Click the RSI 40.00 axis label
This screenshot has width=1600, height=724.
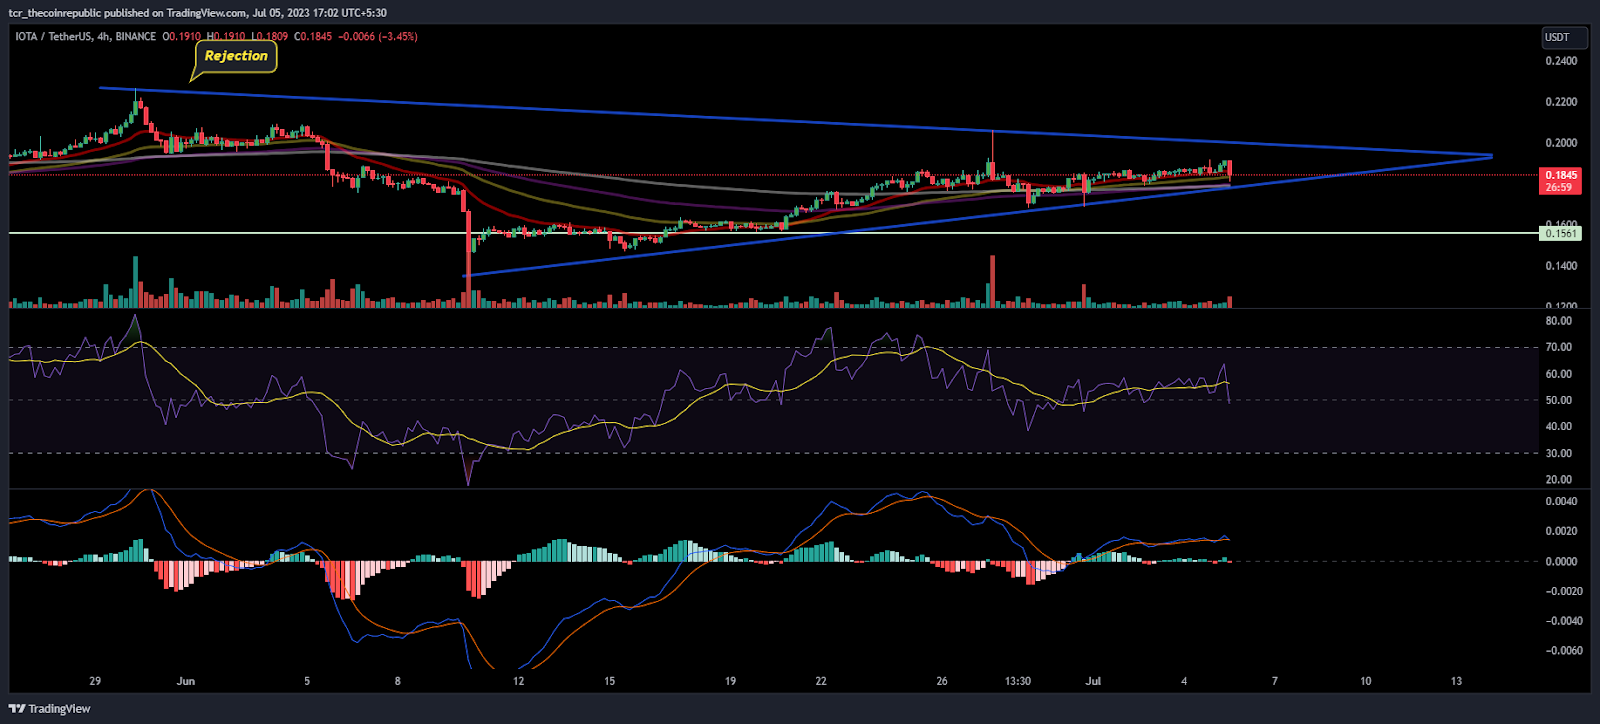[1558, 426]
